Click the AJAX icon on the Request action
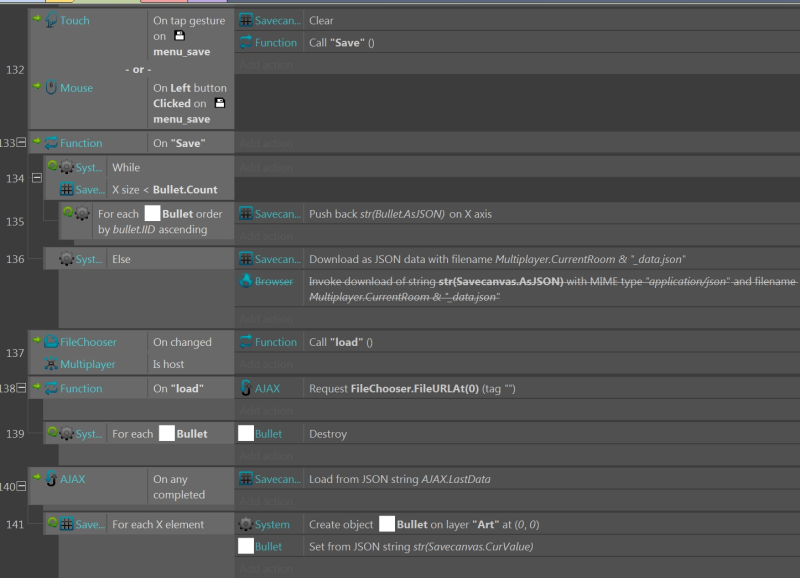 tap(245, 388)
